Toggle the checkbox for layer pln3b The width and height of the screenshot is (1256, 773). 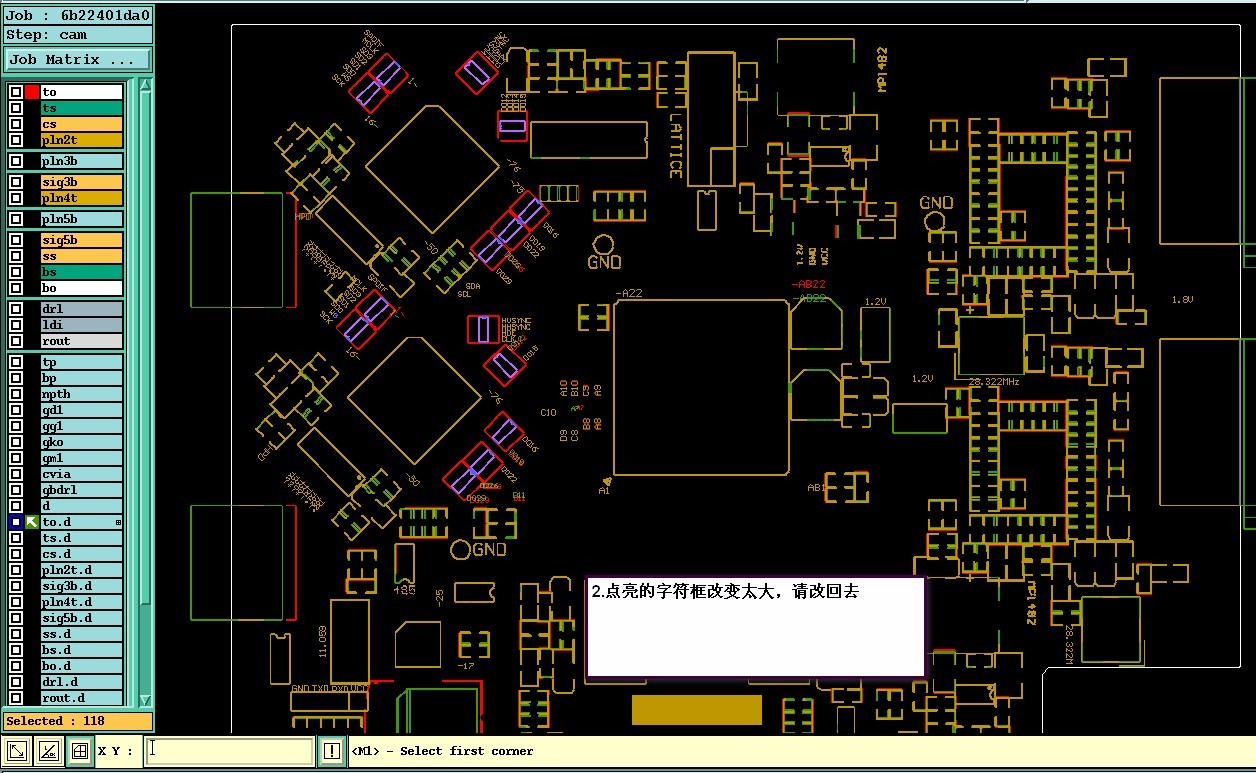click(16, 161)
